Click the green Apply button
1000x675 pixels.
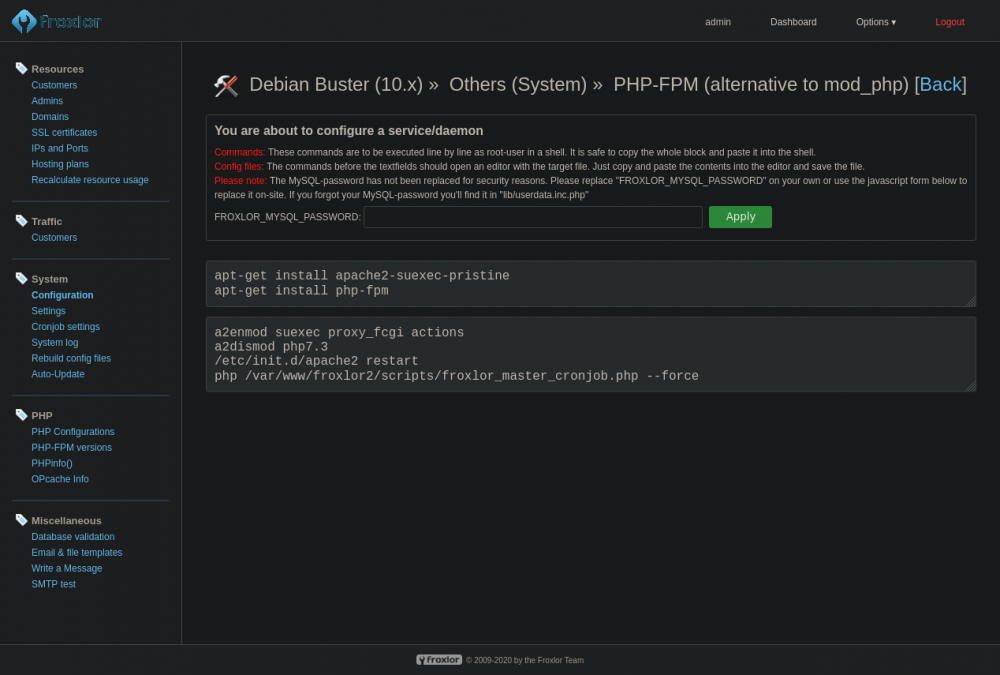740,217
